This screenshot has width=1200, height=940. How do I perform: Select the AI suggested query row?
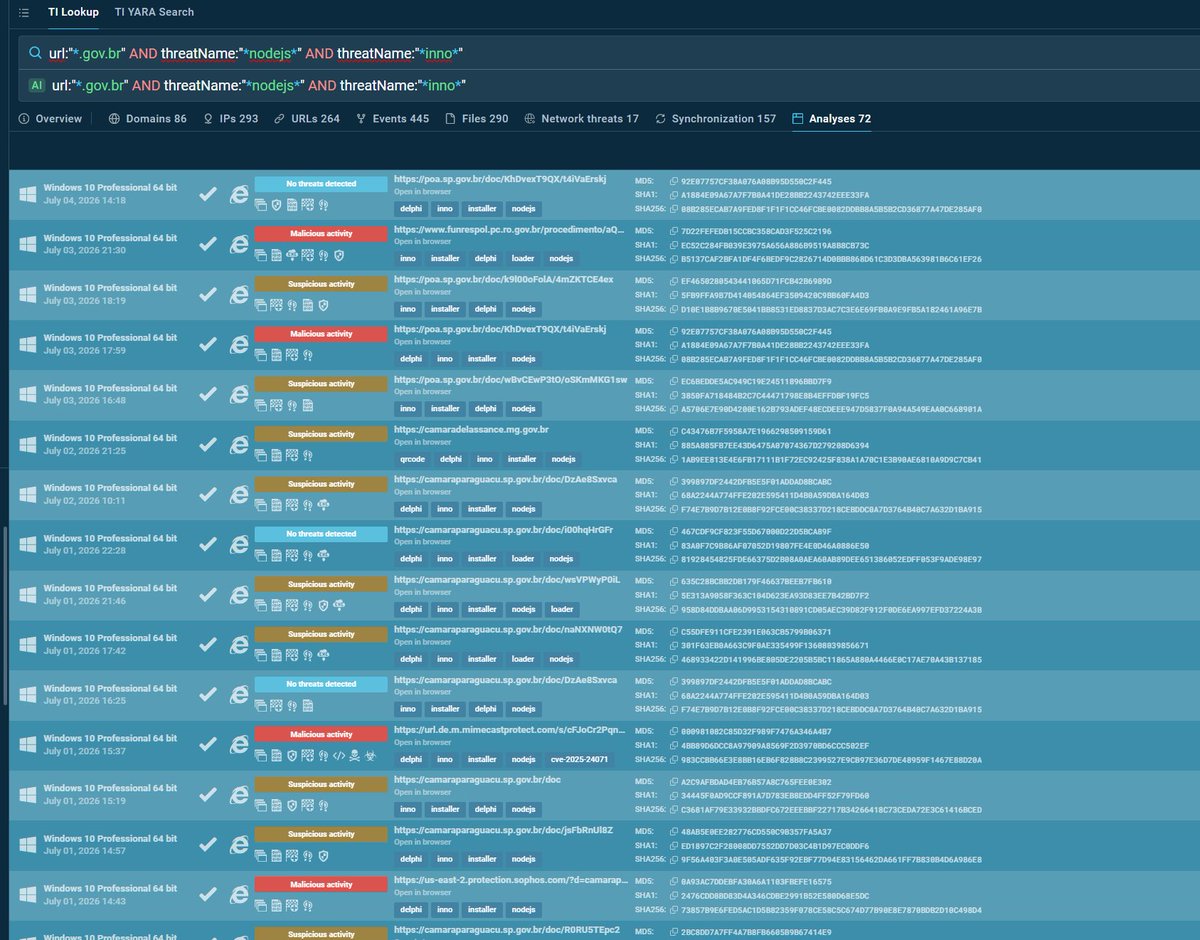point(609,85)
